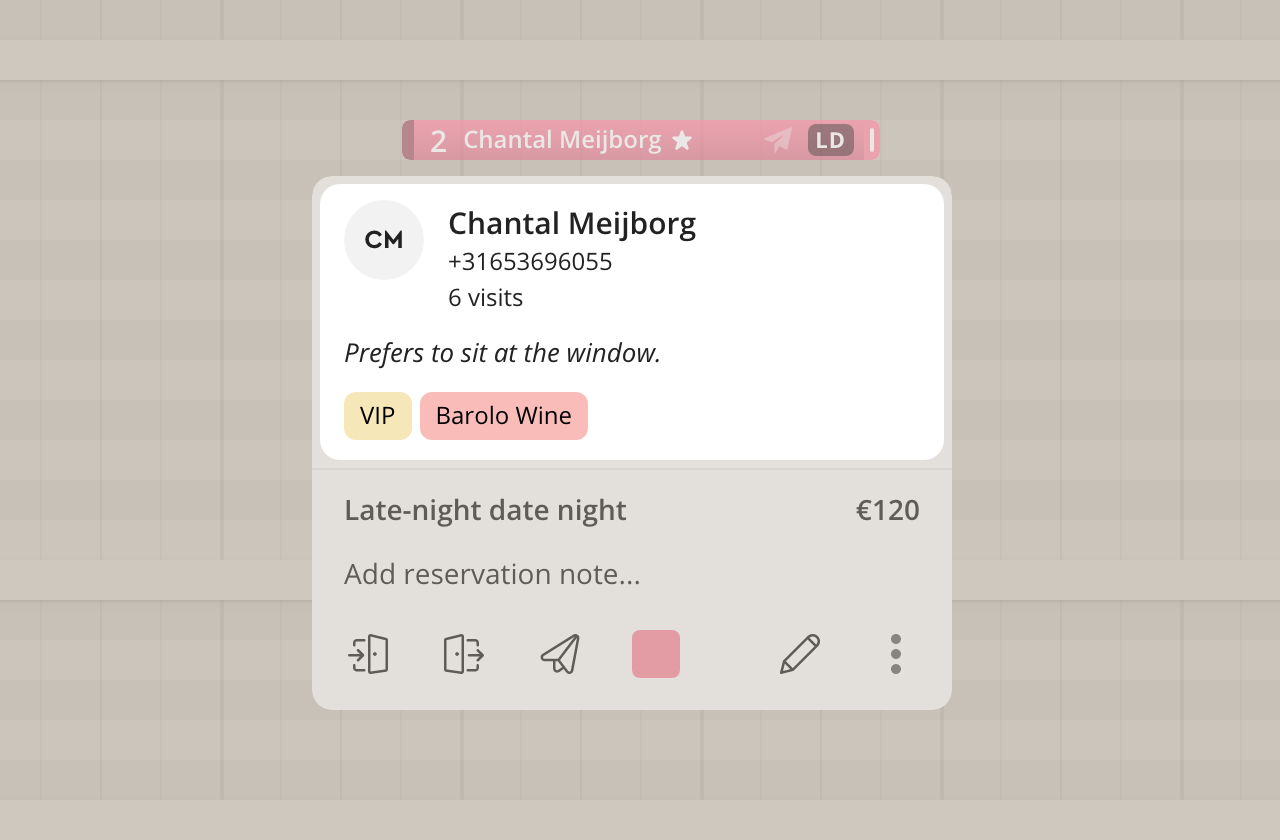Click the pencil edit reservation icon
Viewport: 1280px width, 840px height.
click(x=800, y=654)
